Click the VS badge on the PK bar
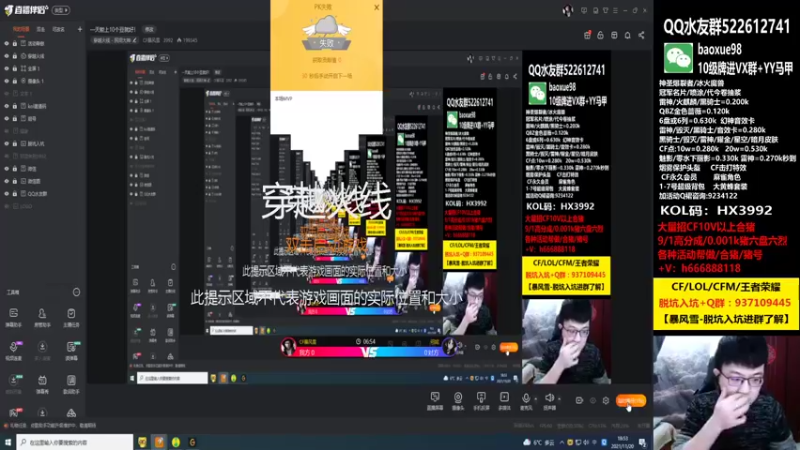This screenshot has height=450, width=800. click(368, 352)
